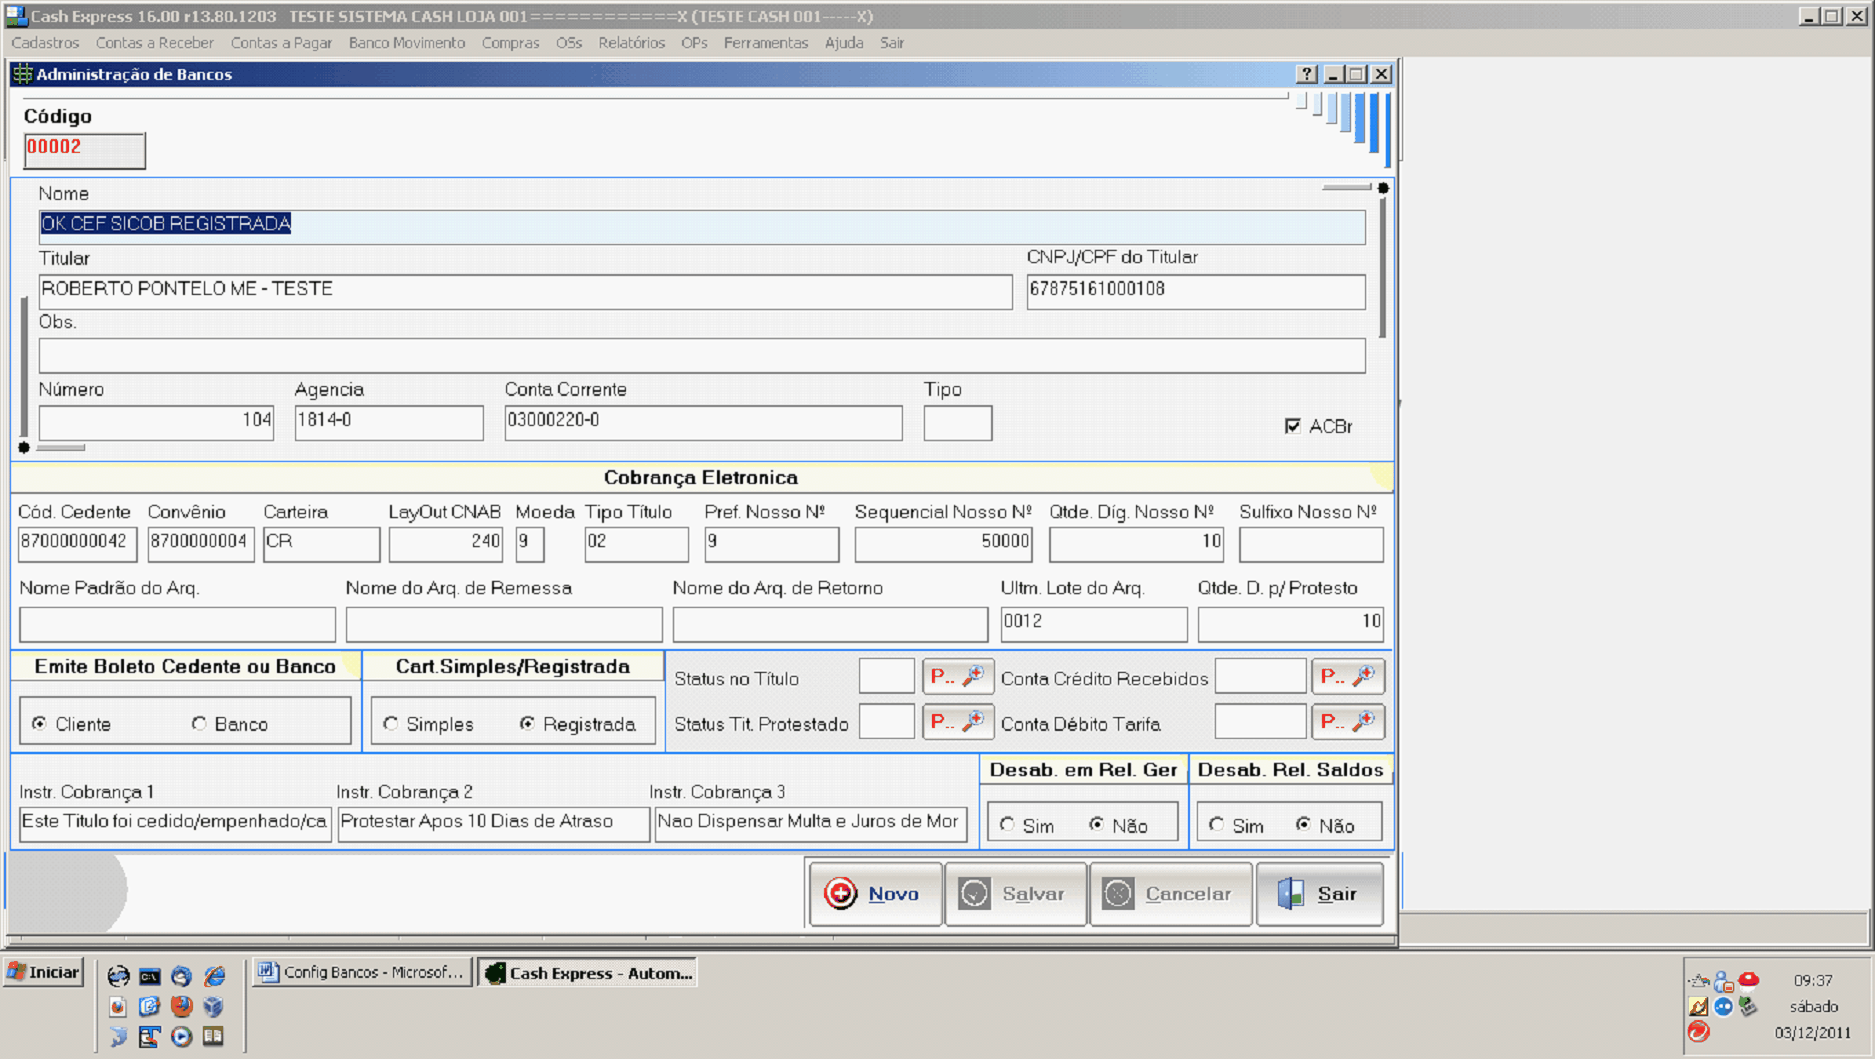The width and height of the screenshot is (1876, 1060).
Task: Open search beside Status no Título field
Action: [957, 677]
